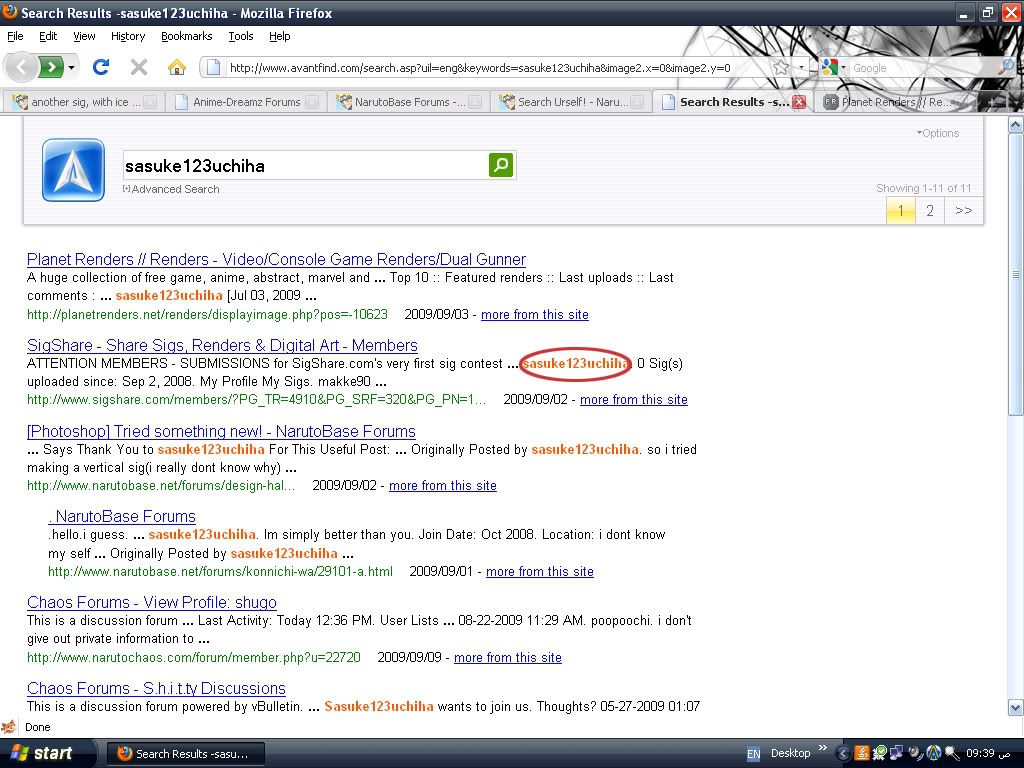The width and height of the screenshot is (1024, 768).
Task: Open 'Chaos Forums - S.h.i.t.ty Discussions'
Action: click(156, 688)
